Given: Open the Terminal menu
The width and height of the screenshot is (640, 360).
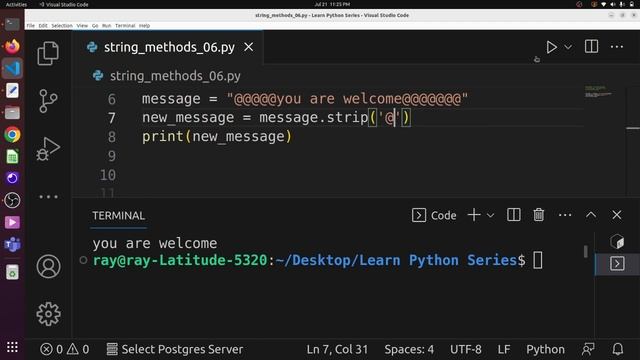Looking at the screenshot, I should [x=125, y=26].
